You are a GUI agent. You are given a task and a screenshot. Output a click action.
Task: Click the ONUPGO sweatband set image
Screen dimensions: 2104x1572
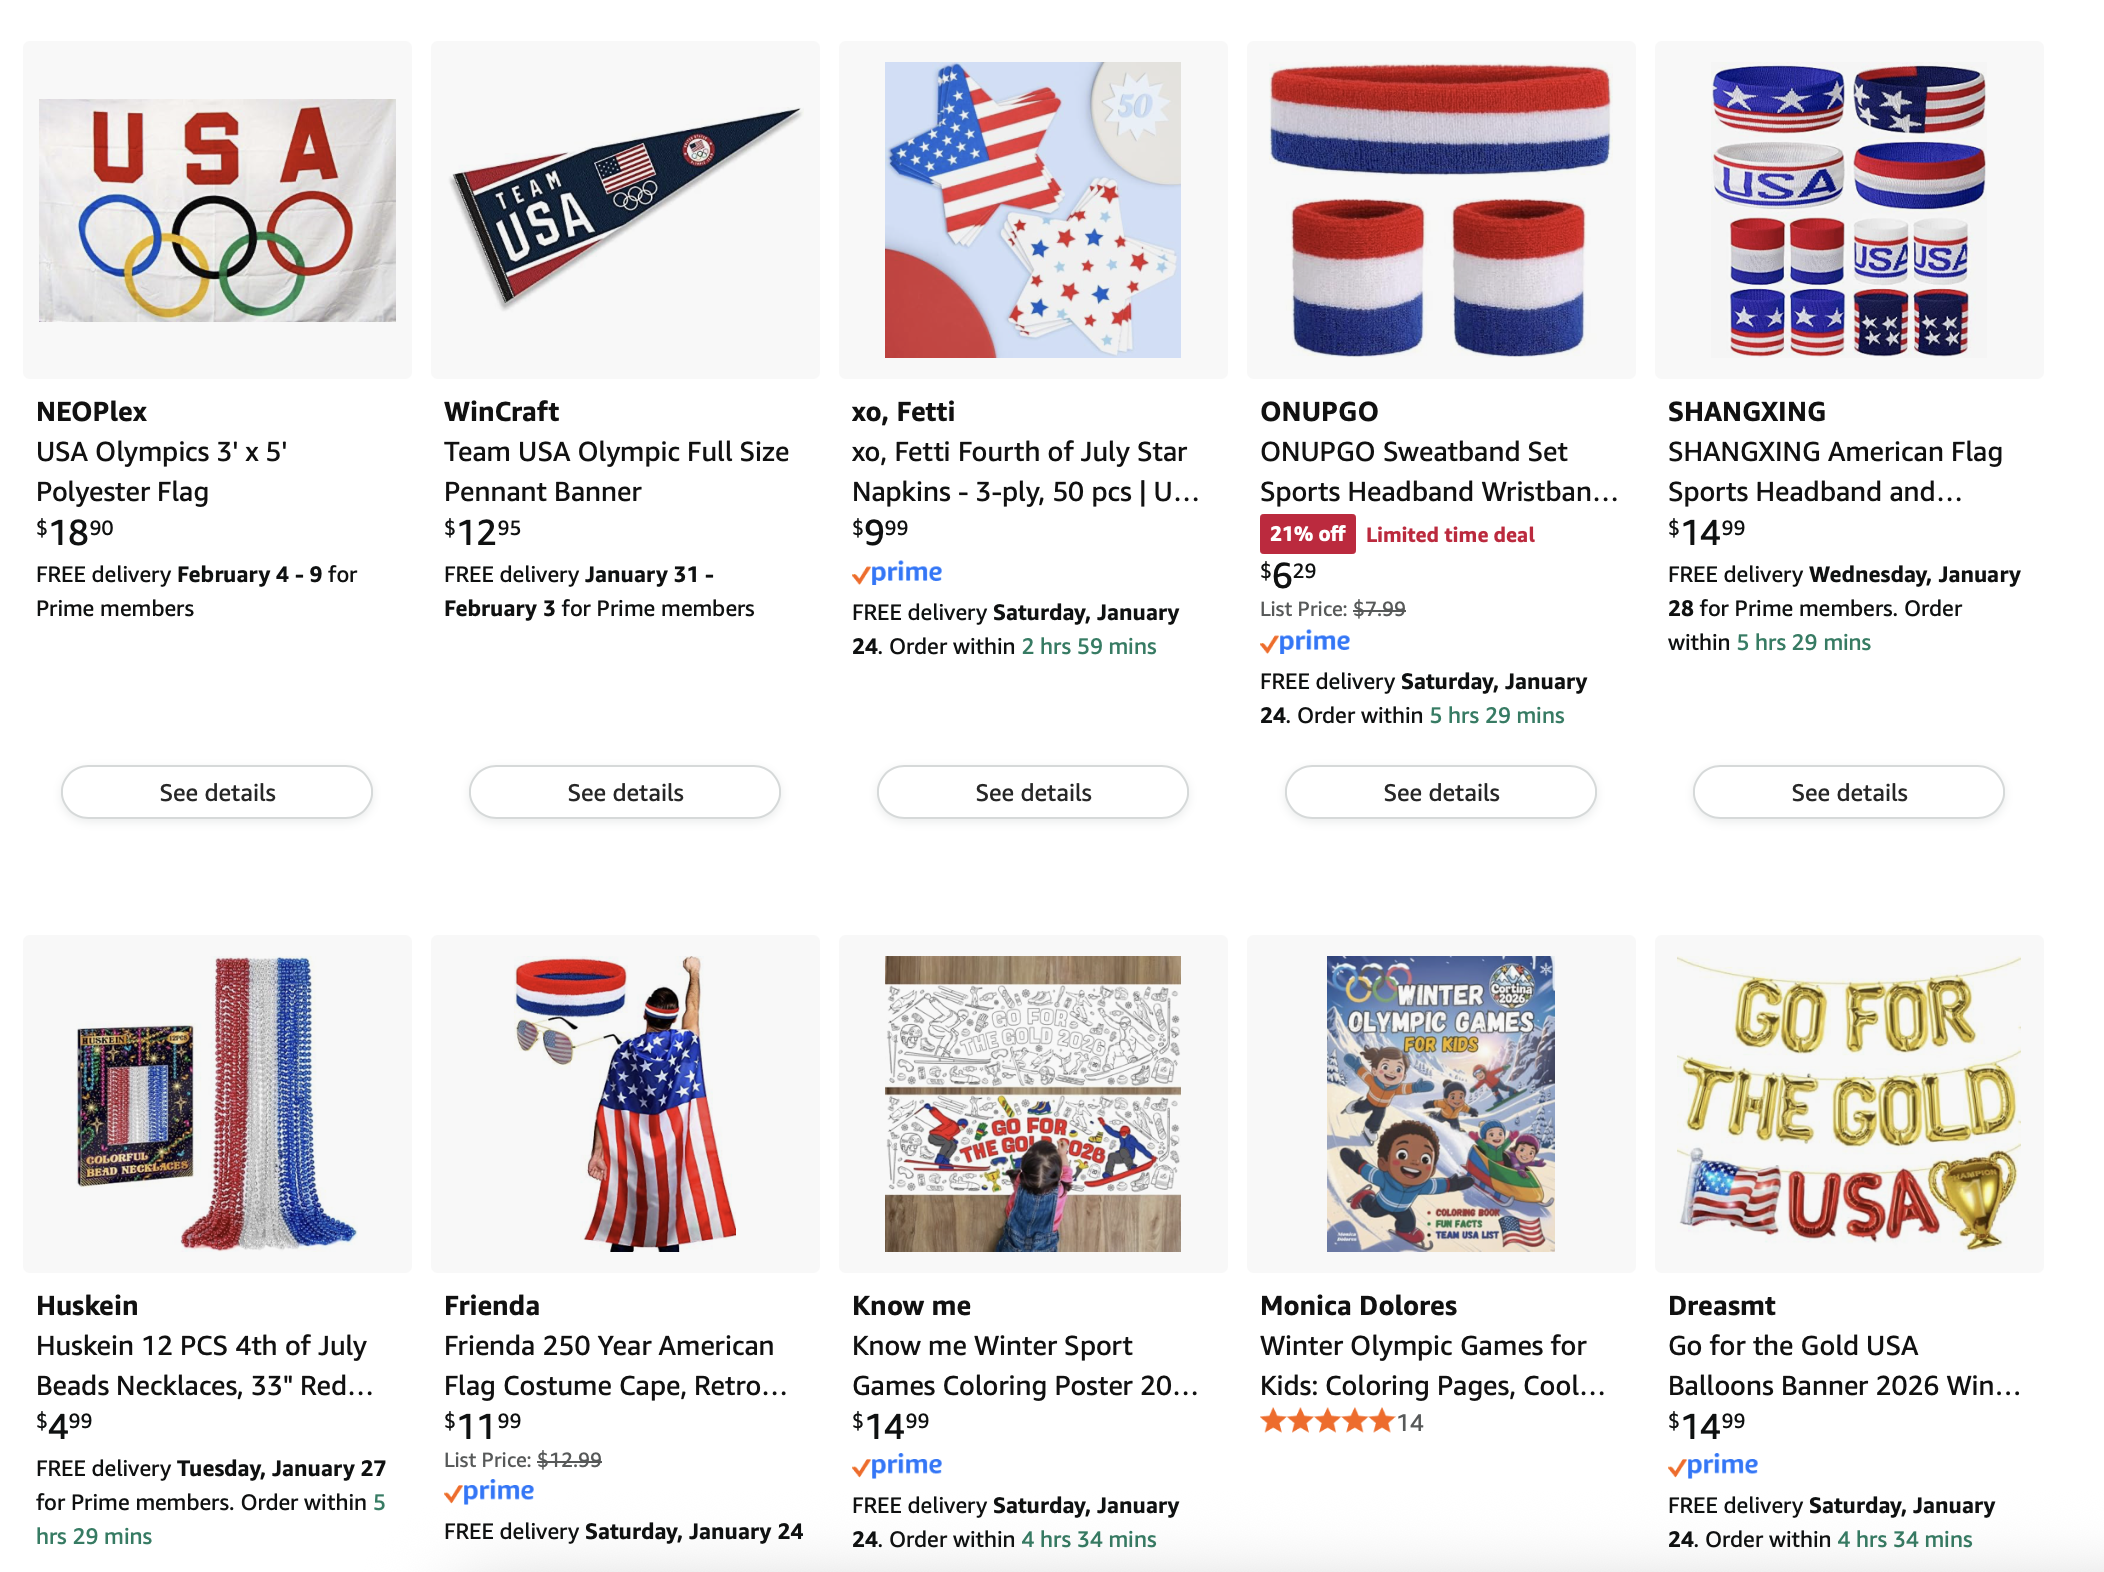coord(1441,210)
